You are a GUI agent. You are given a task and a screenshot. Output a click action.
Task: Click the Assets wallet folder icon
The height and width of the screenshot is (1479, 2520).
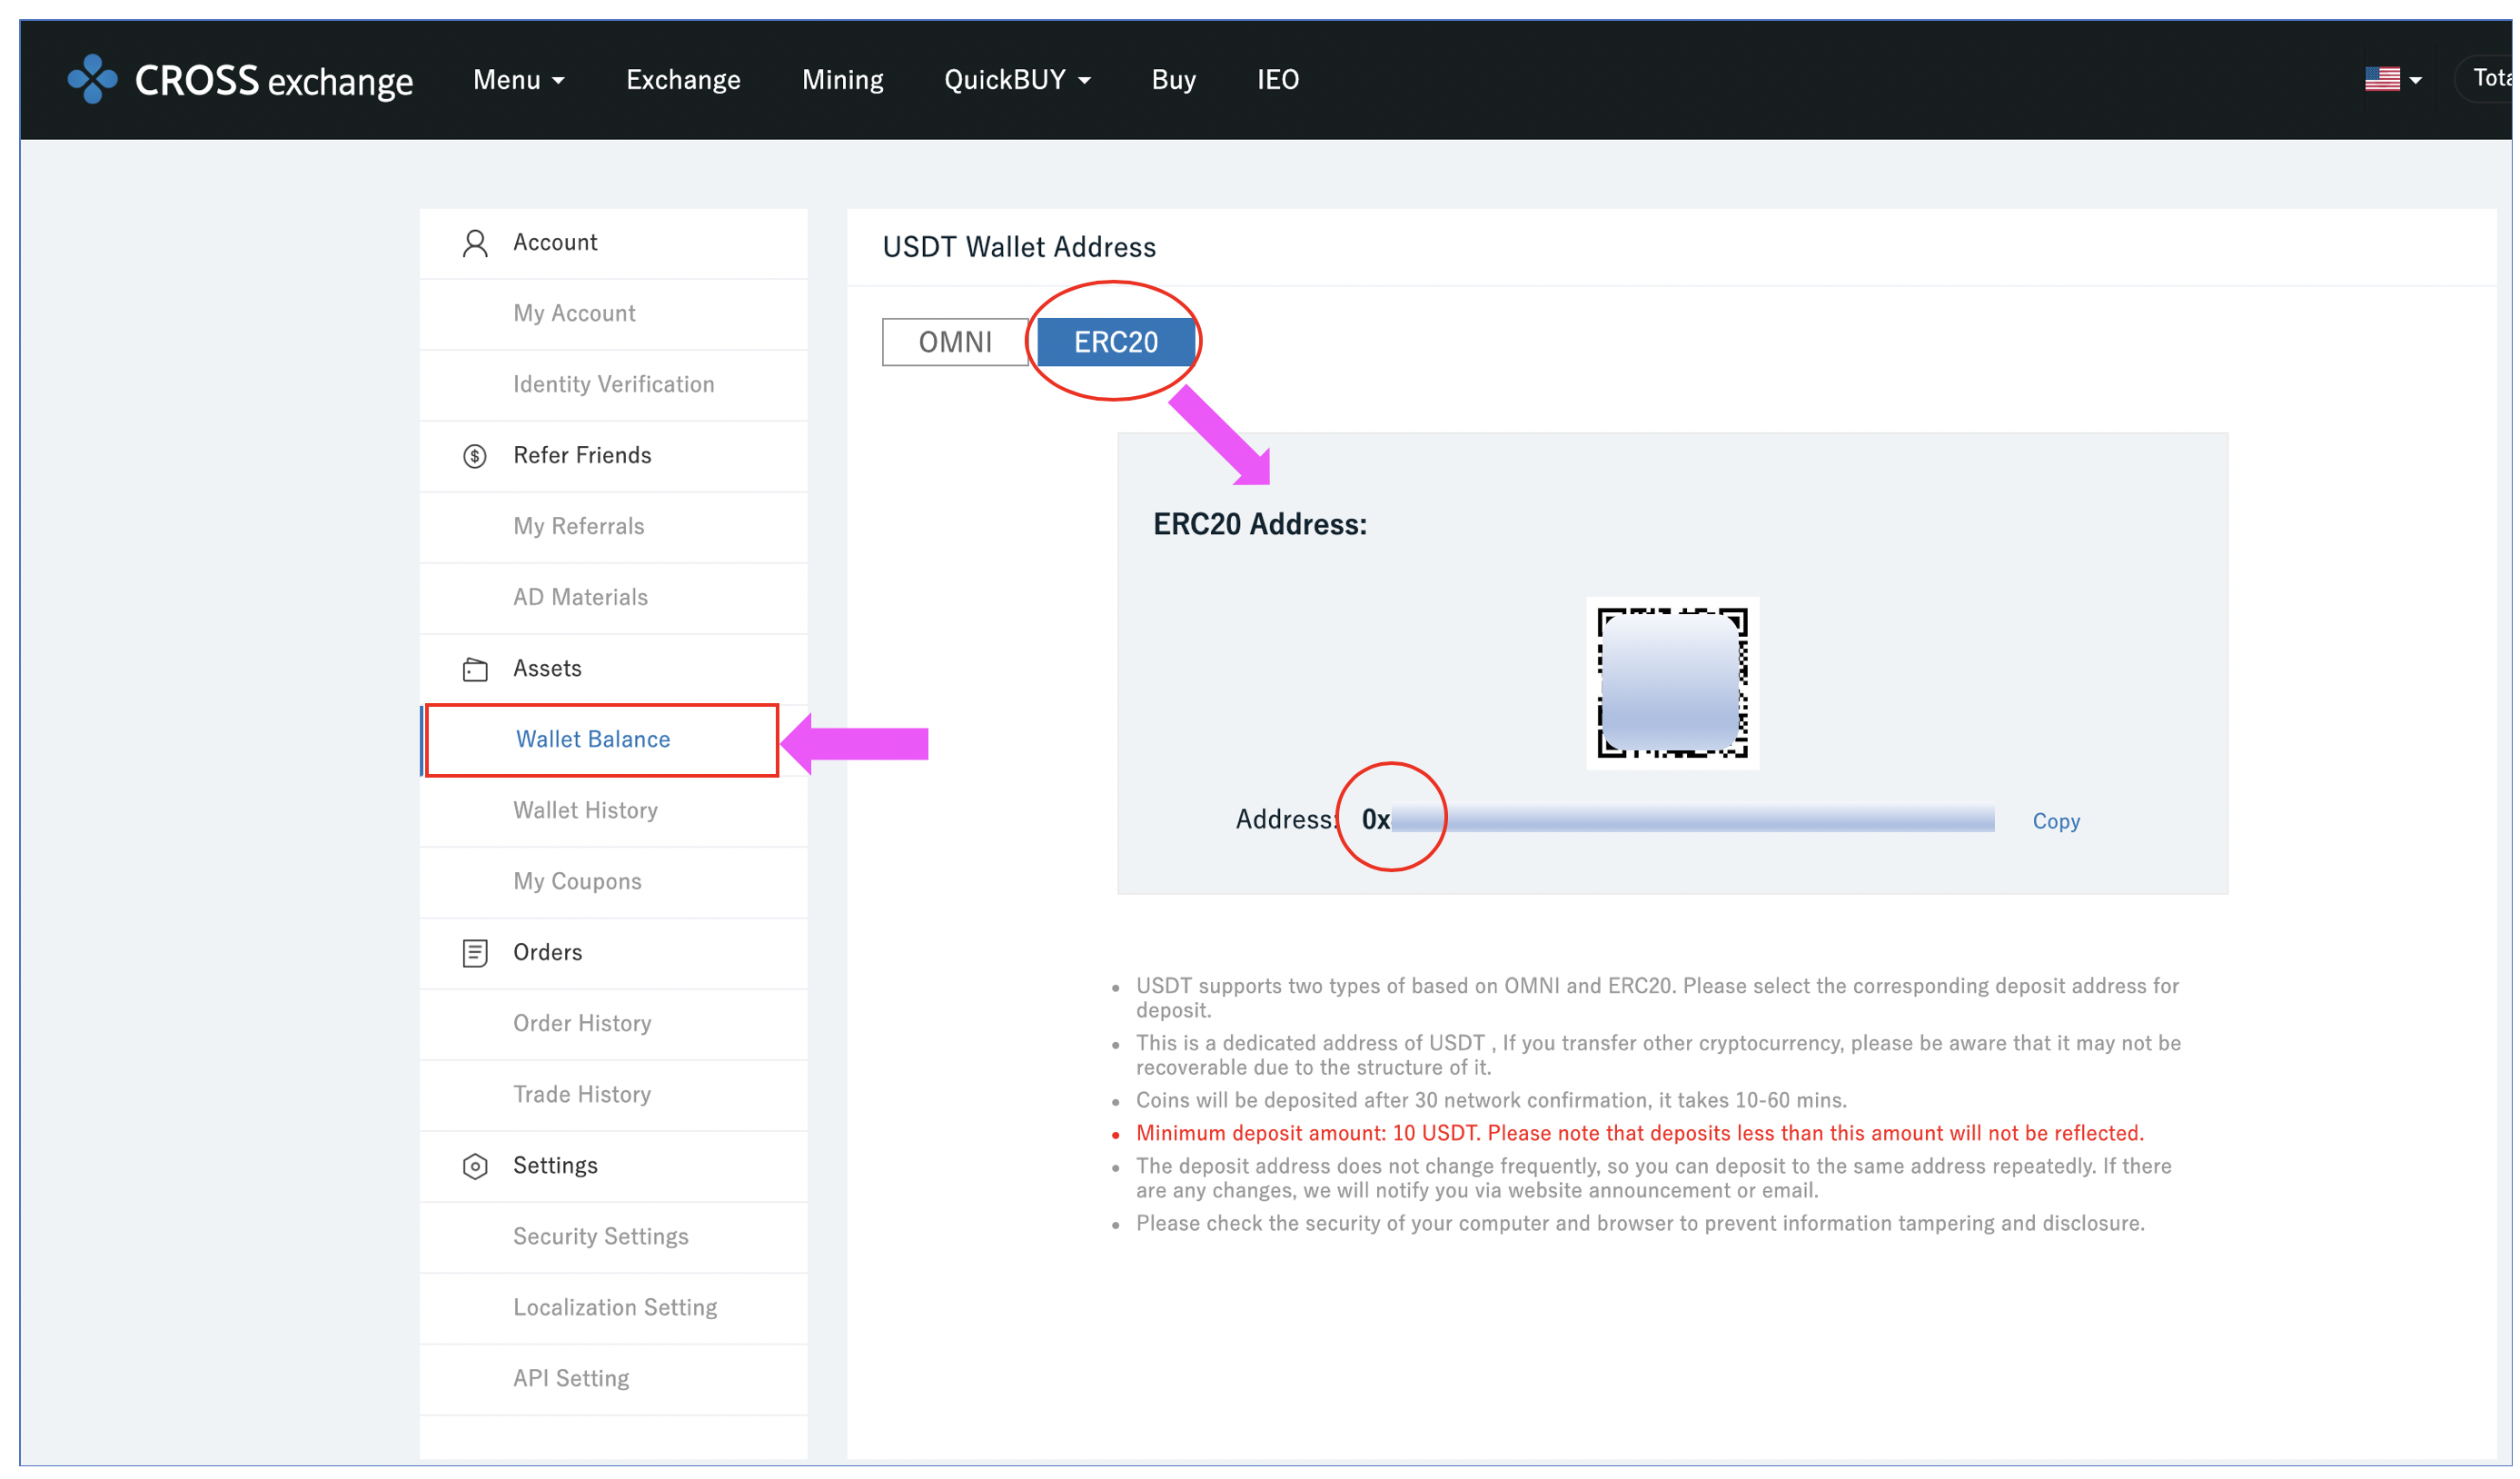point(475,669)
